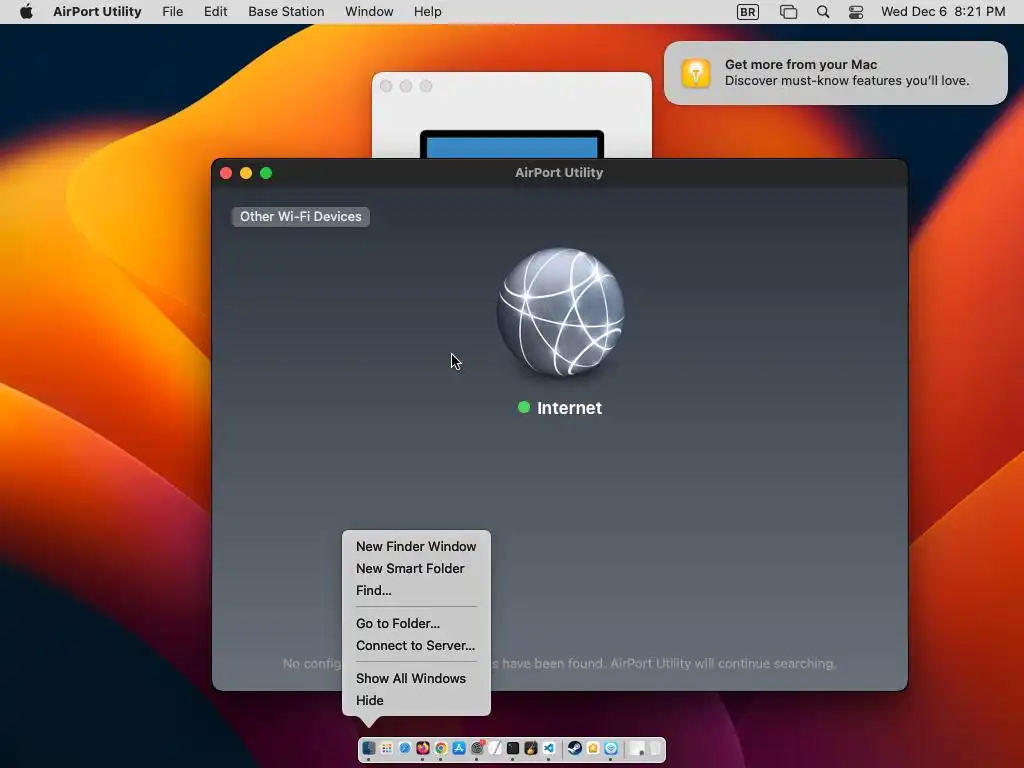Viewport: 1024px width, 768px height.
Task: Launch Steam from the Dock
Action: click(575, 748)
